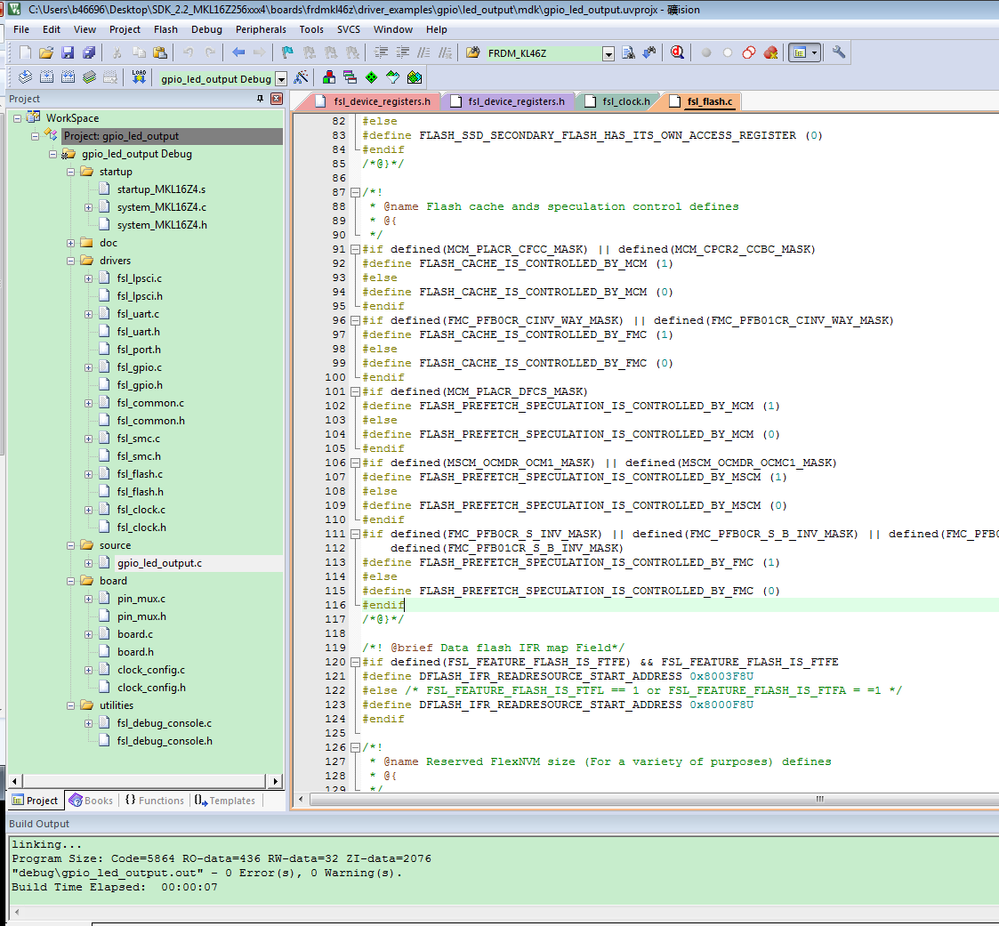The image size is (999, 926).
Task: Click the Project panel horizontal scrollbar
Action: click(x=143, y=780)
